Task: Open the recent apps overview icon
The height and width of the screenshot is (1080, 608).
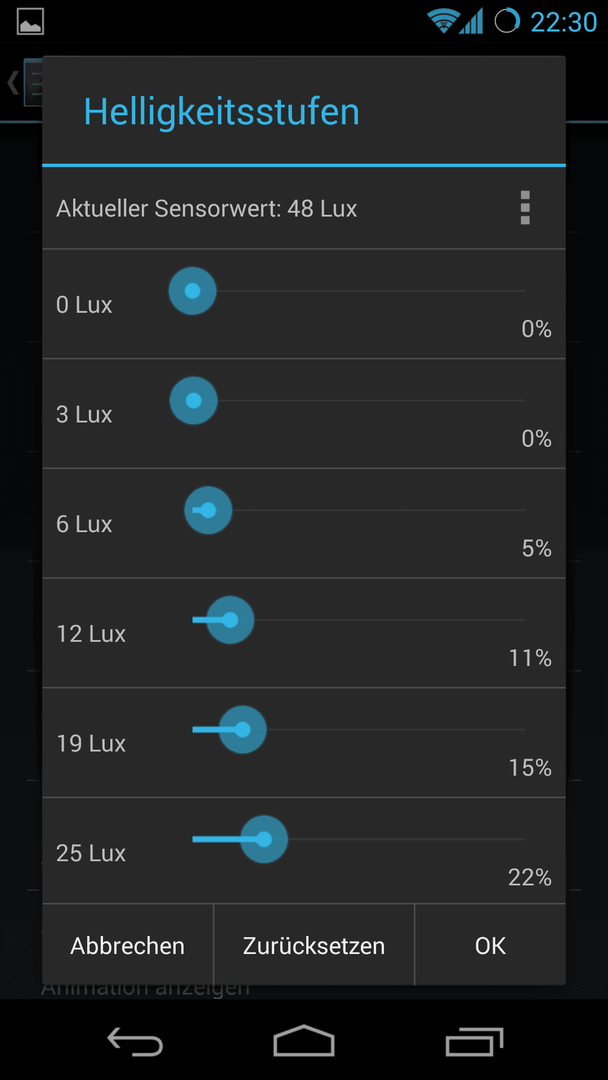Action: pyautogui.click(x=474, y=1041)
